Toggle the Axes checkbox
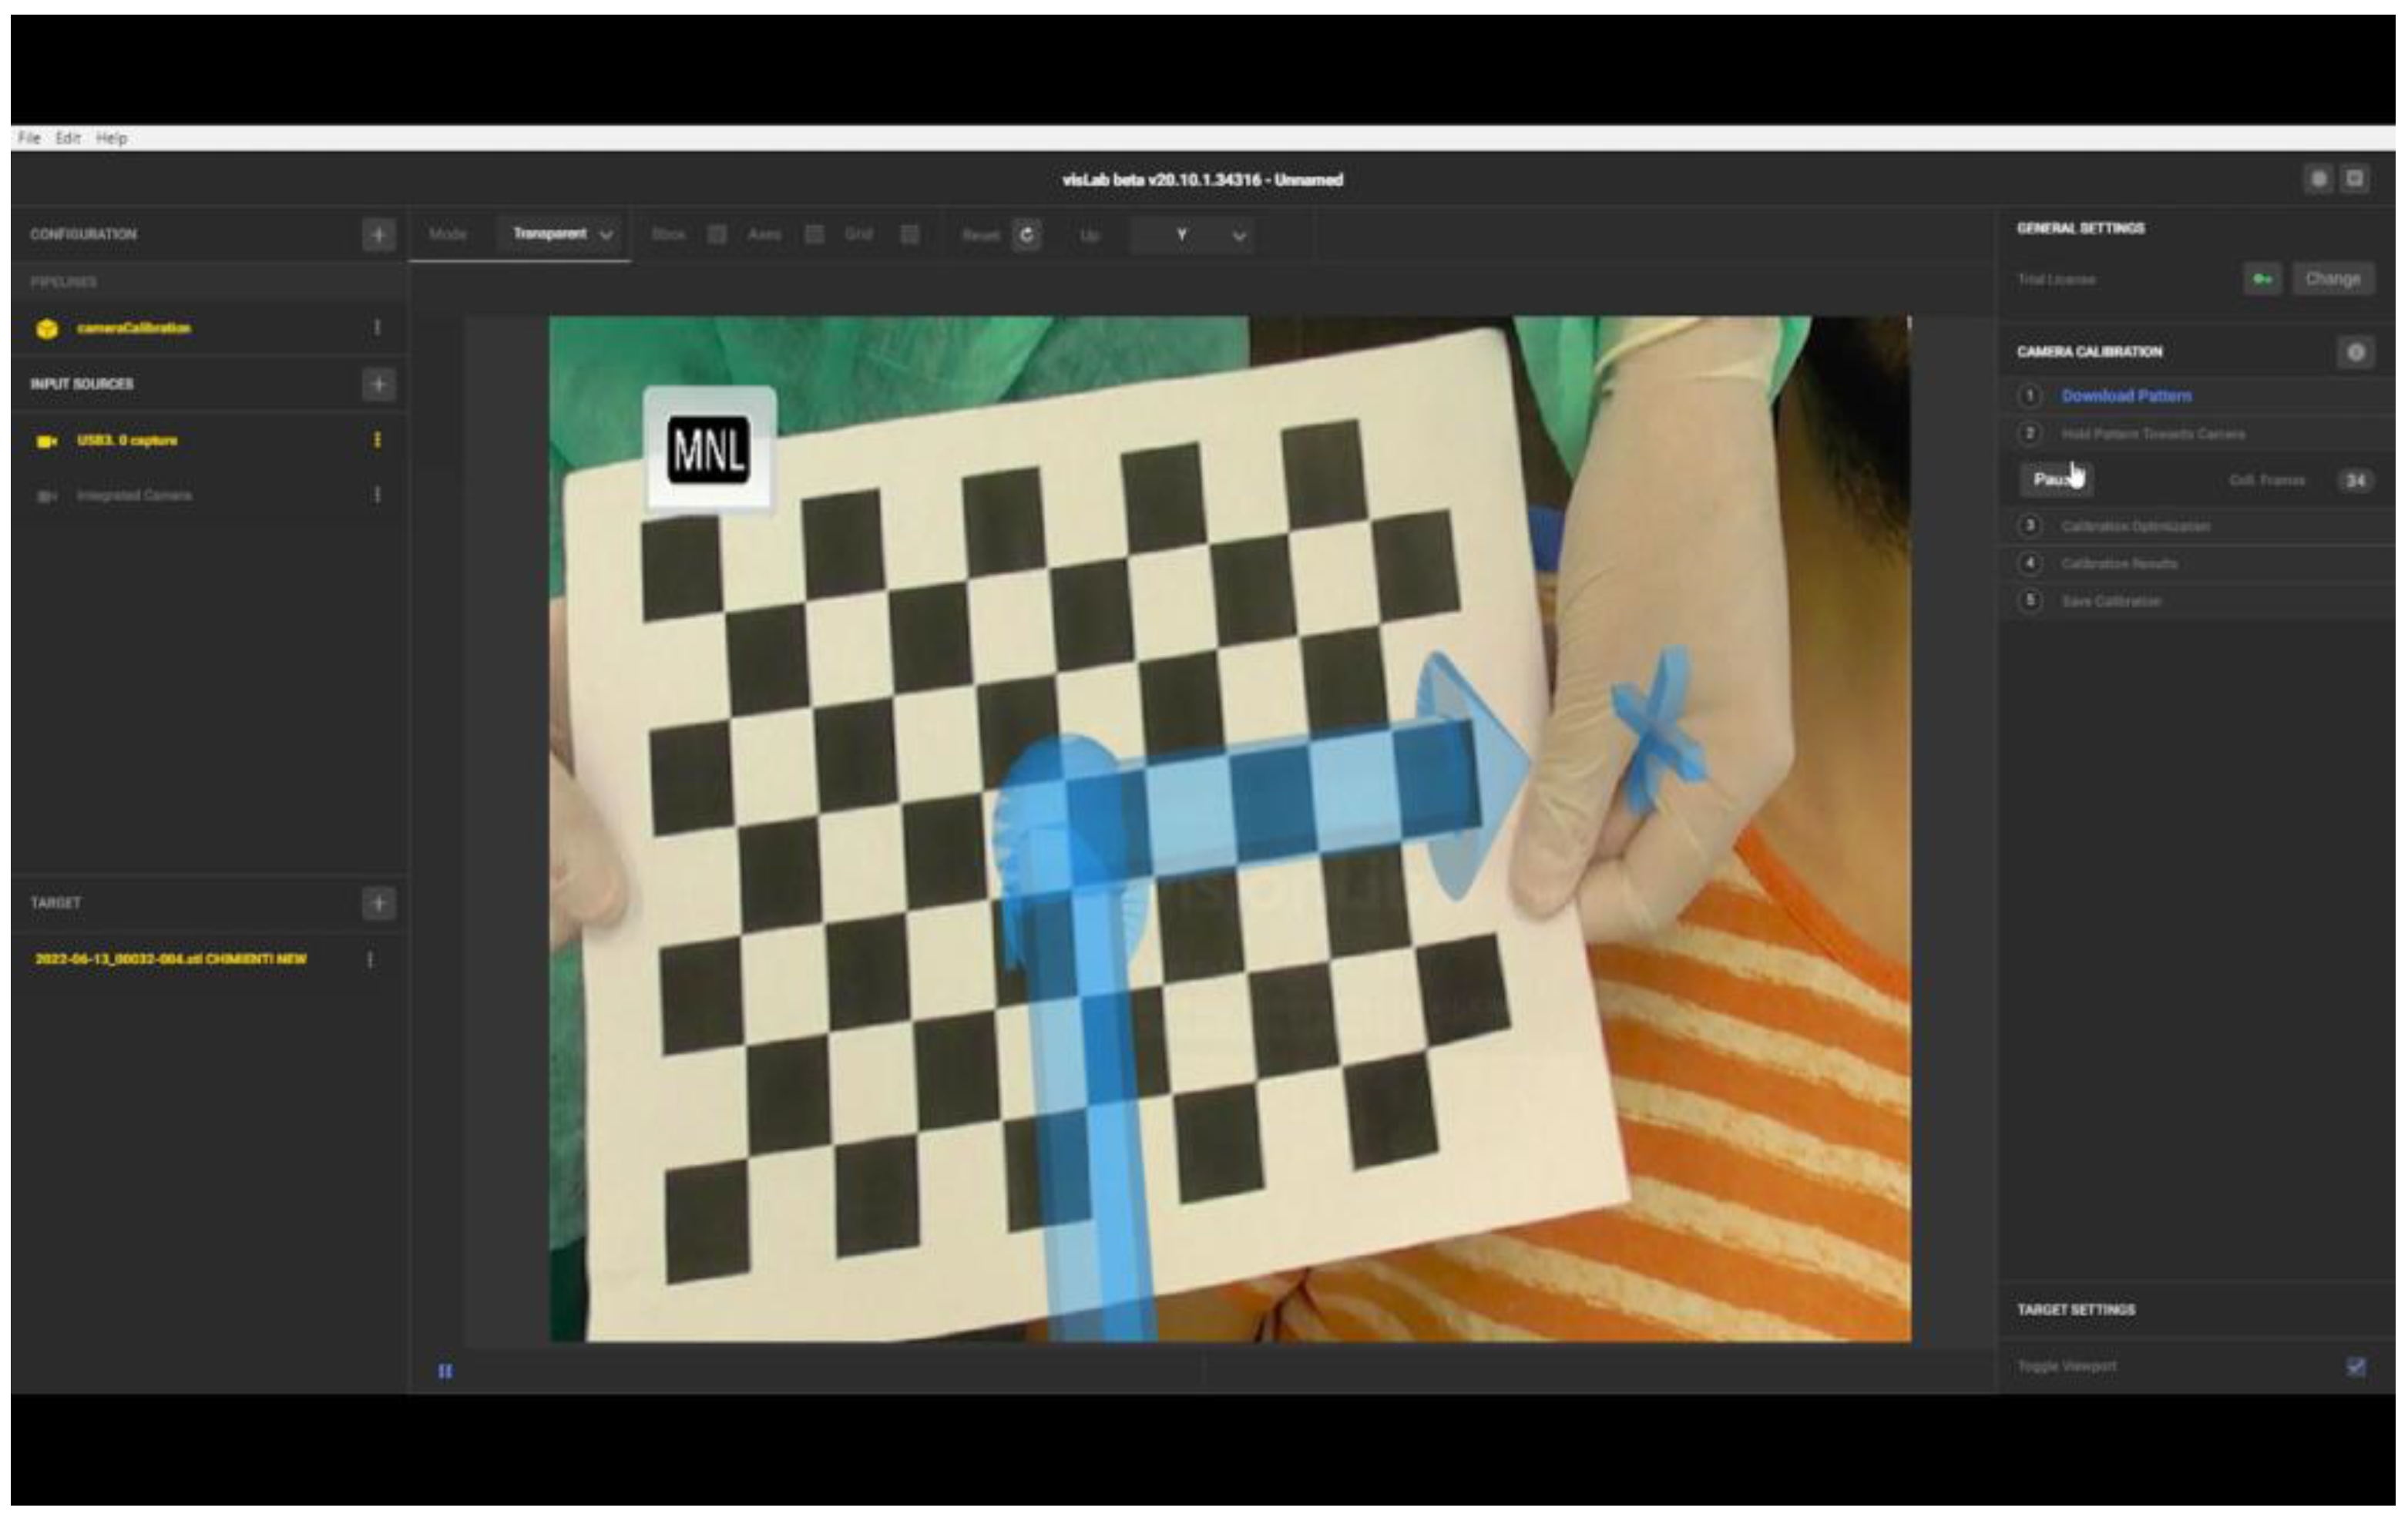Screen dimensions: 2408x1521 point(814,235)
